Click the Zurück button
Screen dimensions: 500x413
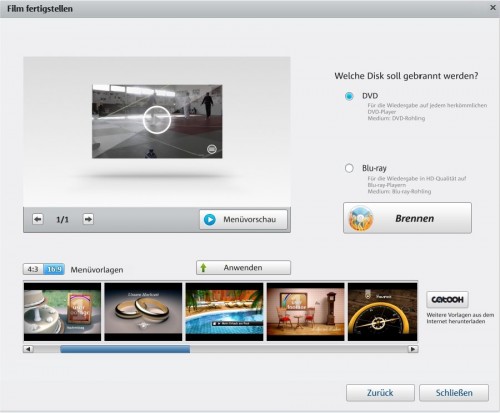[x=380, y=393]
